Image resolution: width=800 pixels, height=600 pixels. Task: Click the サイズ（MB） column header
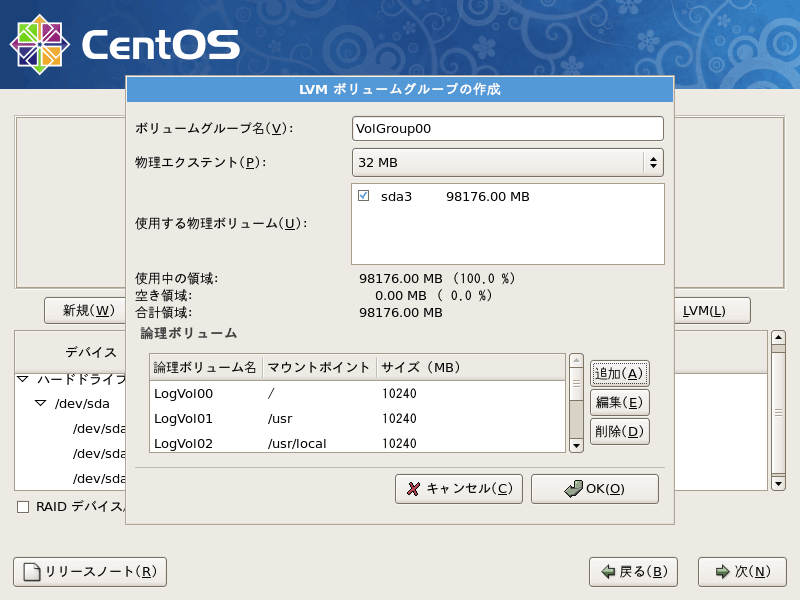point(420,366)
